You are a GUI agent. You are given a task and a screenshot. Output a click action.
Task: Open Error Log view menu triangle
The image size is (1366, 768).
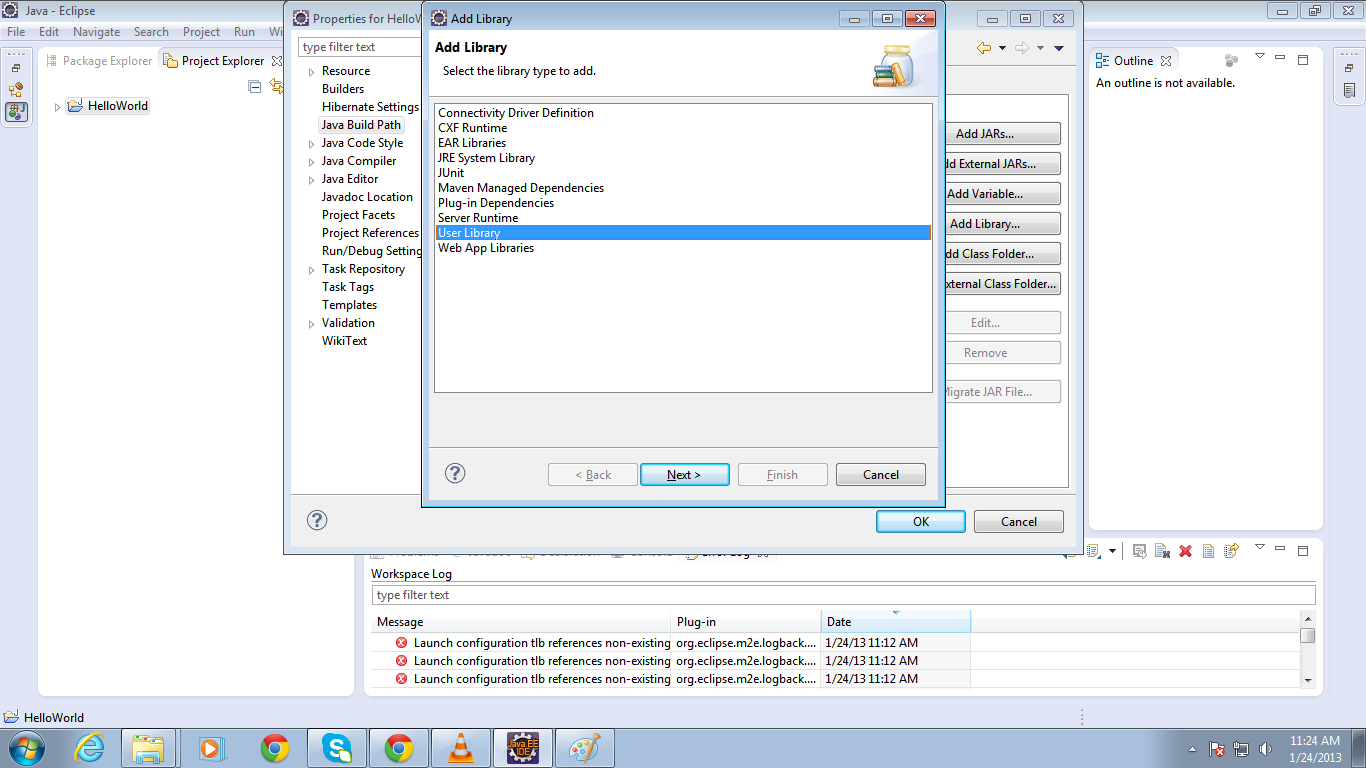tap(1260, 547)
